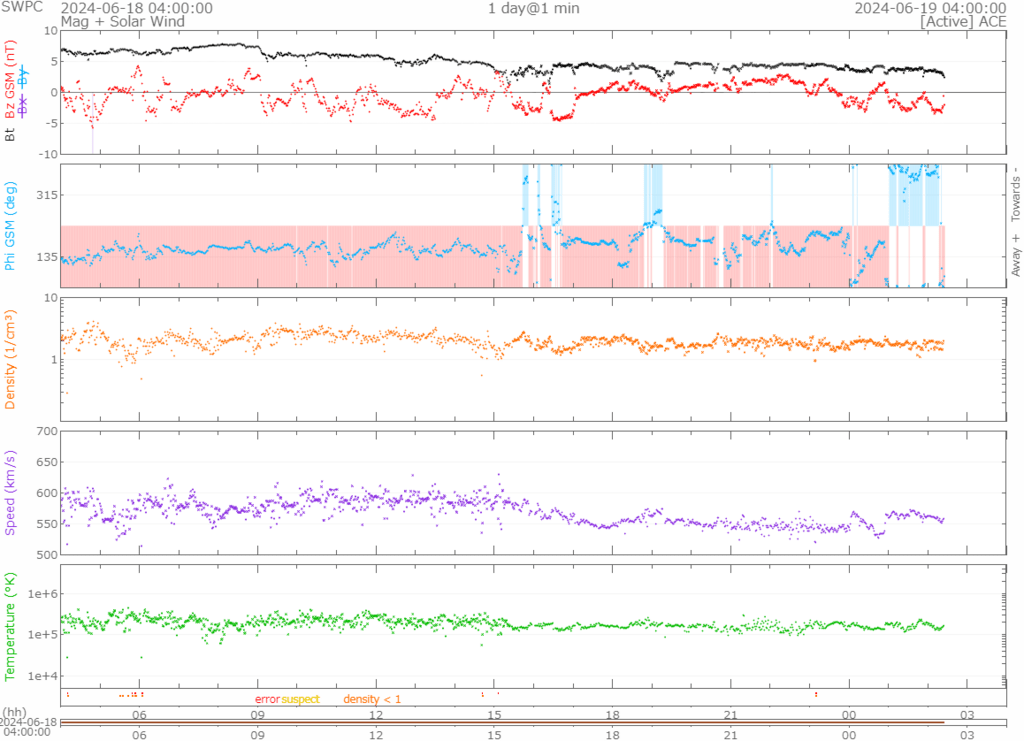Click the Temperature (°K) axis label
The width and height of the screenshot is (1024, 741).
[11, 626]
